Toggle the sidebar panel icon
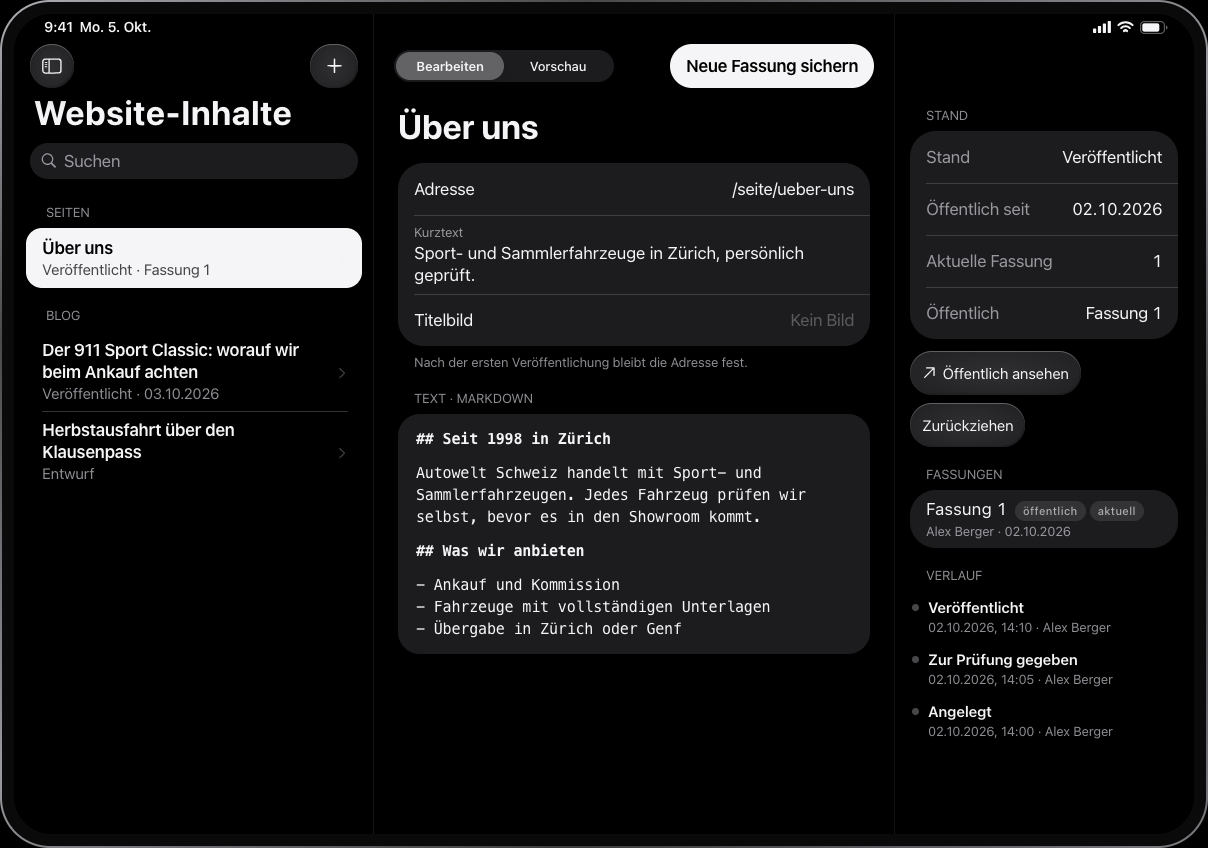1208x848 pixels. [x=52, y=66]
